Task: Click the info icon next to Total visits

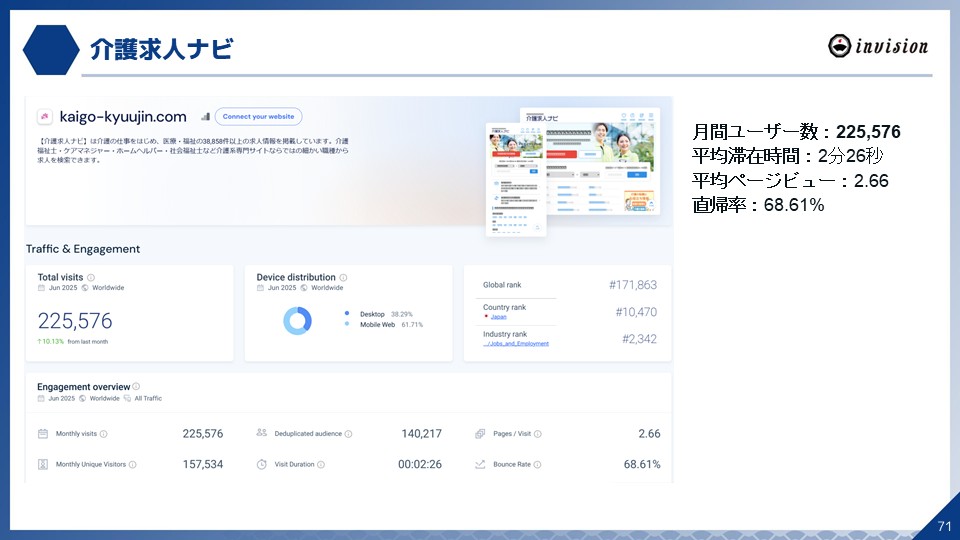Action: pyautogui.click(x=91, y=277)
